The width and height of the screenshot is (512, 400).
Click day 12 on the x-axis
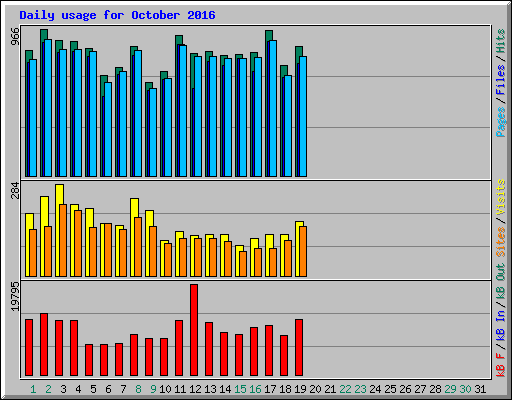(195, 389)
